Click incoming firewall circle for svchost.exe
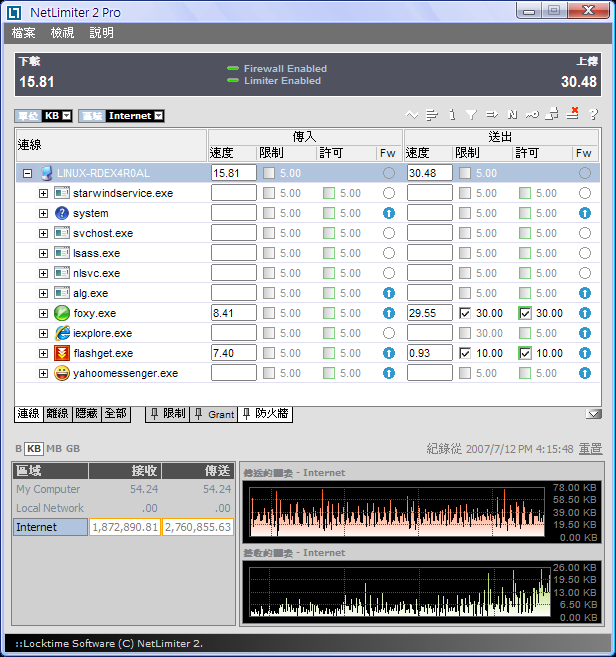616x657 pixels. click(x=389, y=233)
